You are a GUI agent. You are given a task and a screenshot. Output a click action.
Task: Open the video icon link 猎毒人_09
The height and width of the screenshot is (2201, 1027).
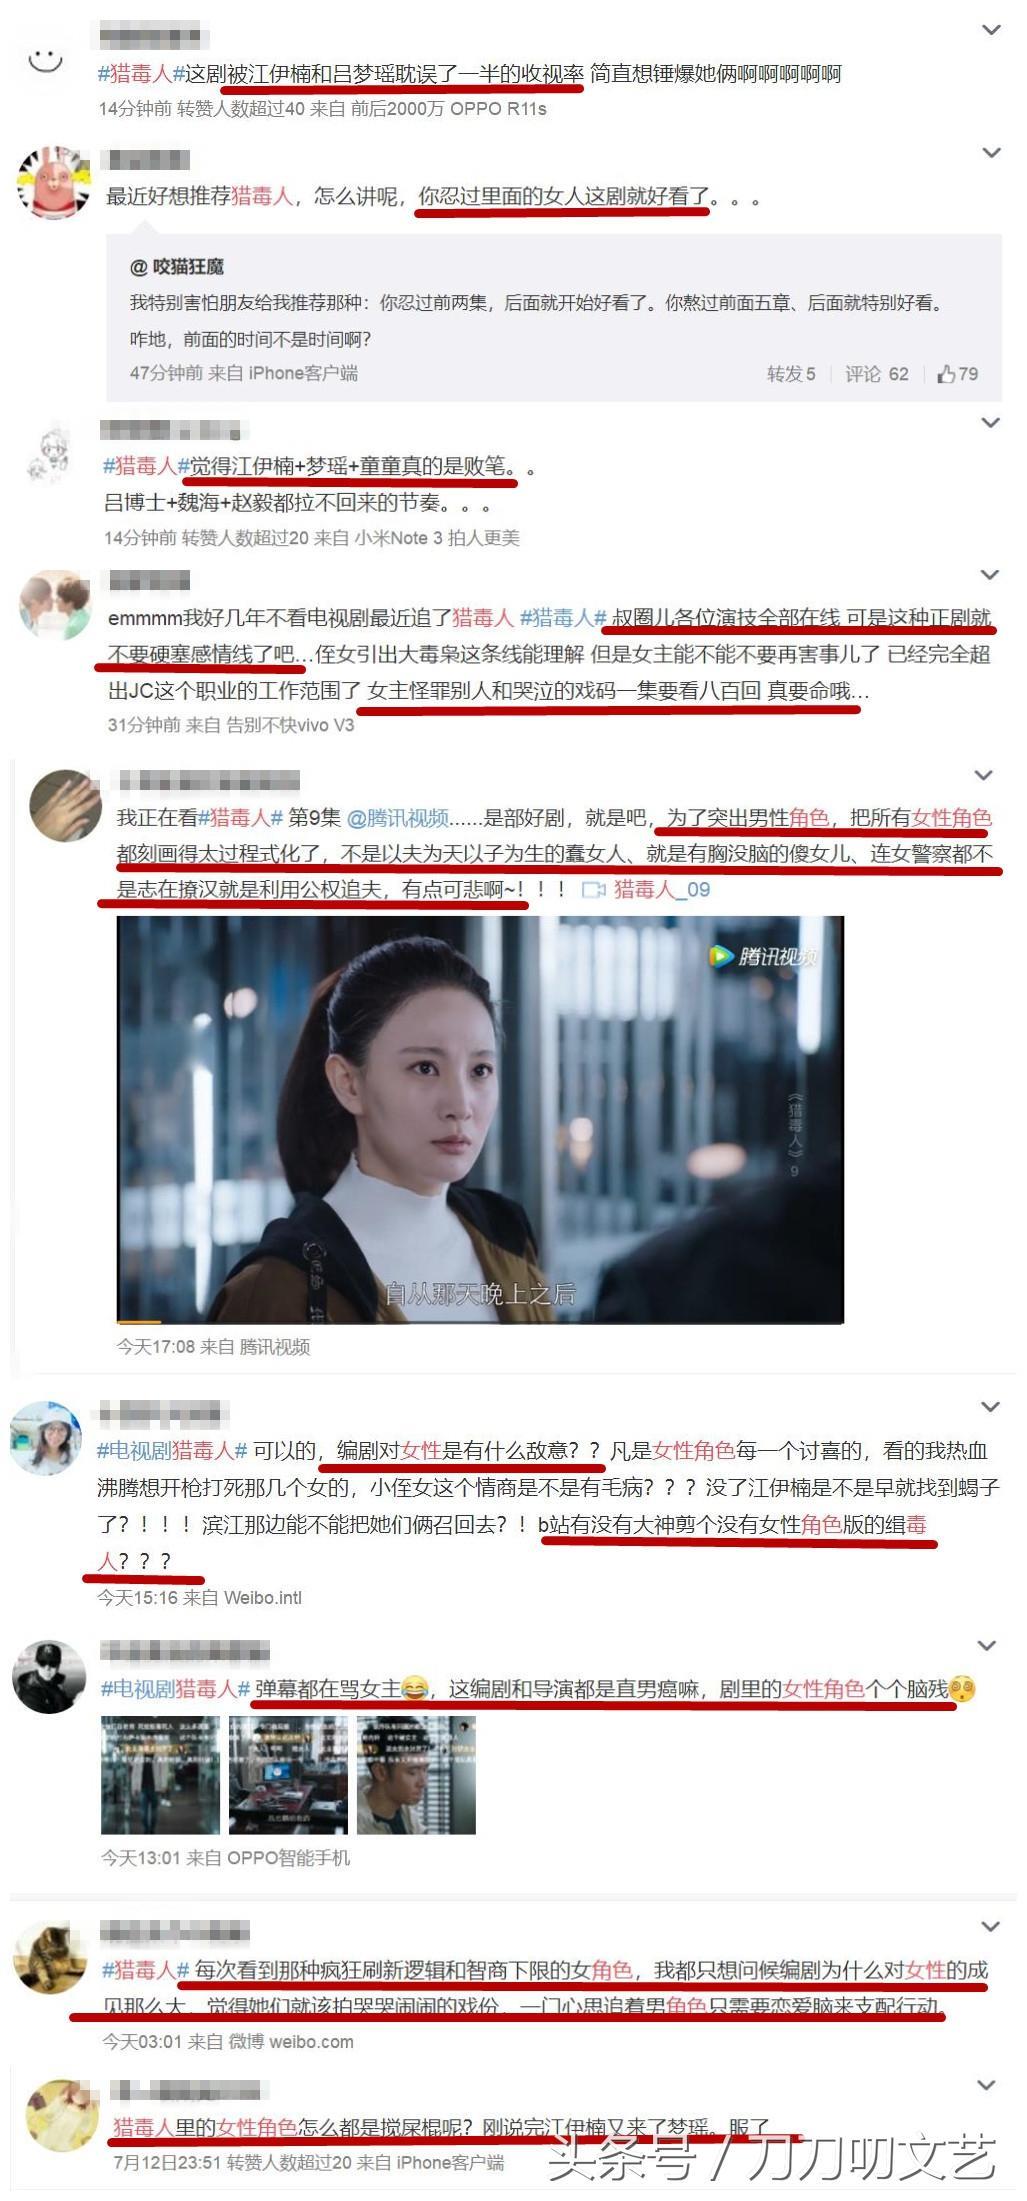pyautogui.click(x=646, y=889)
